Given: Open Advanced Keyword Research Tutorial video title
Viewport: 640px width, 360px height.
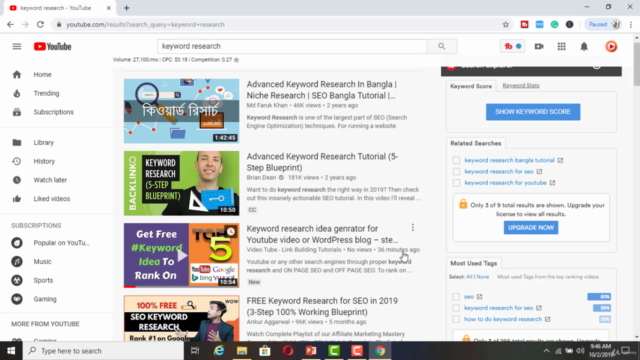Looking at the screenshot, I should (322, 162).
